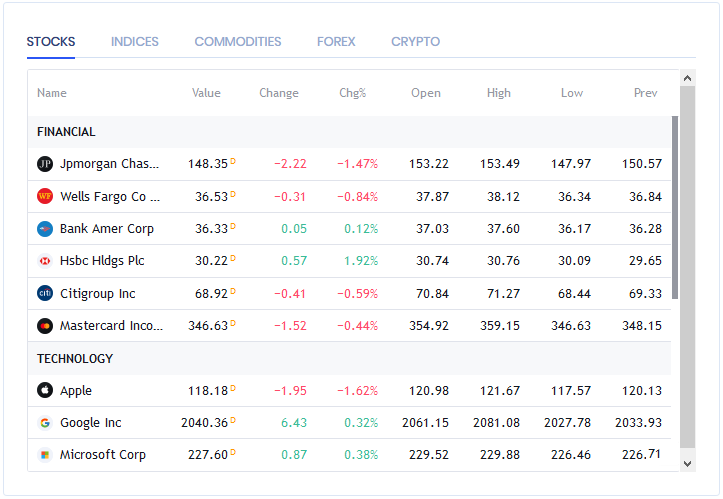Screen dimensions: 723x499
Task: Click Hsbc percent change 1.92%
Action: [x=361, y=261]
